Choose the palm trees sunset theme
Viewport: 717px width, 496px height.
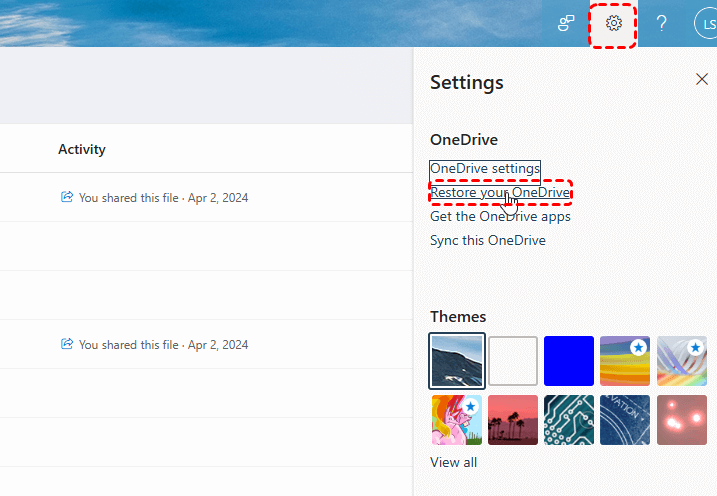click(x=513, y=420)
